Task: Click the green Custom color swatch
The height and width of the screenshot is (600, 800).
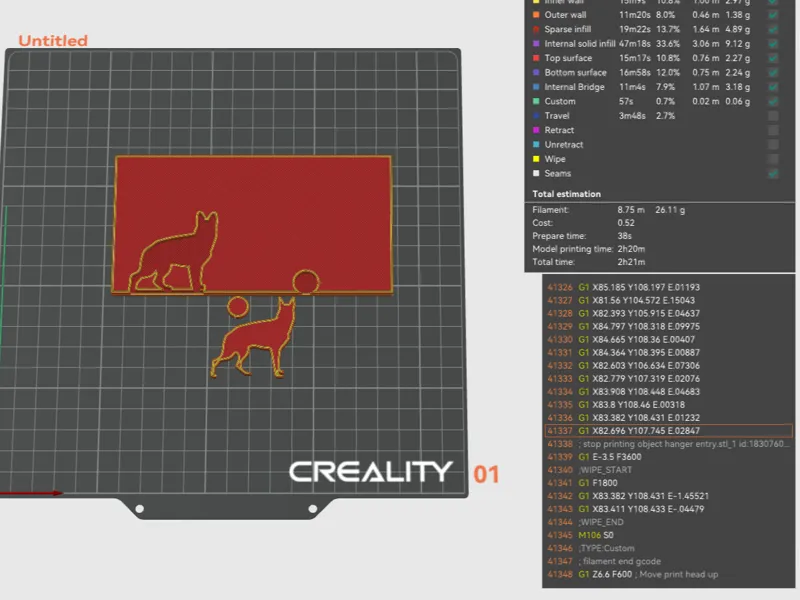Action: coord(536,102)
